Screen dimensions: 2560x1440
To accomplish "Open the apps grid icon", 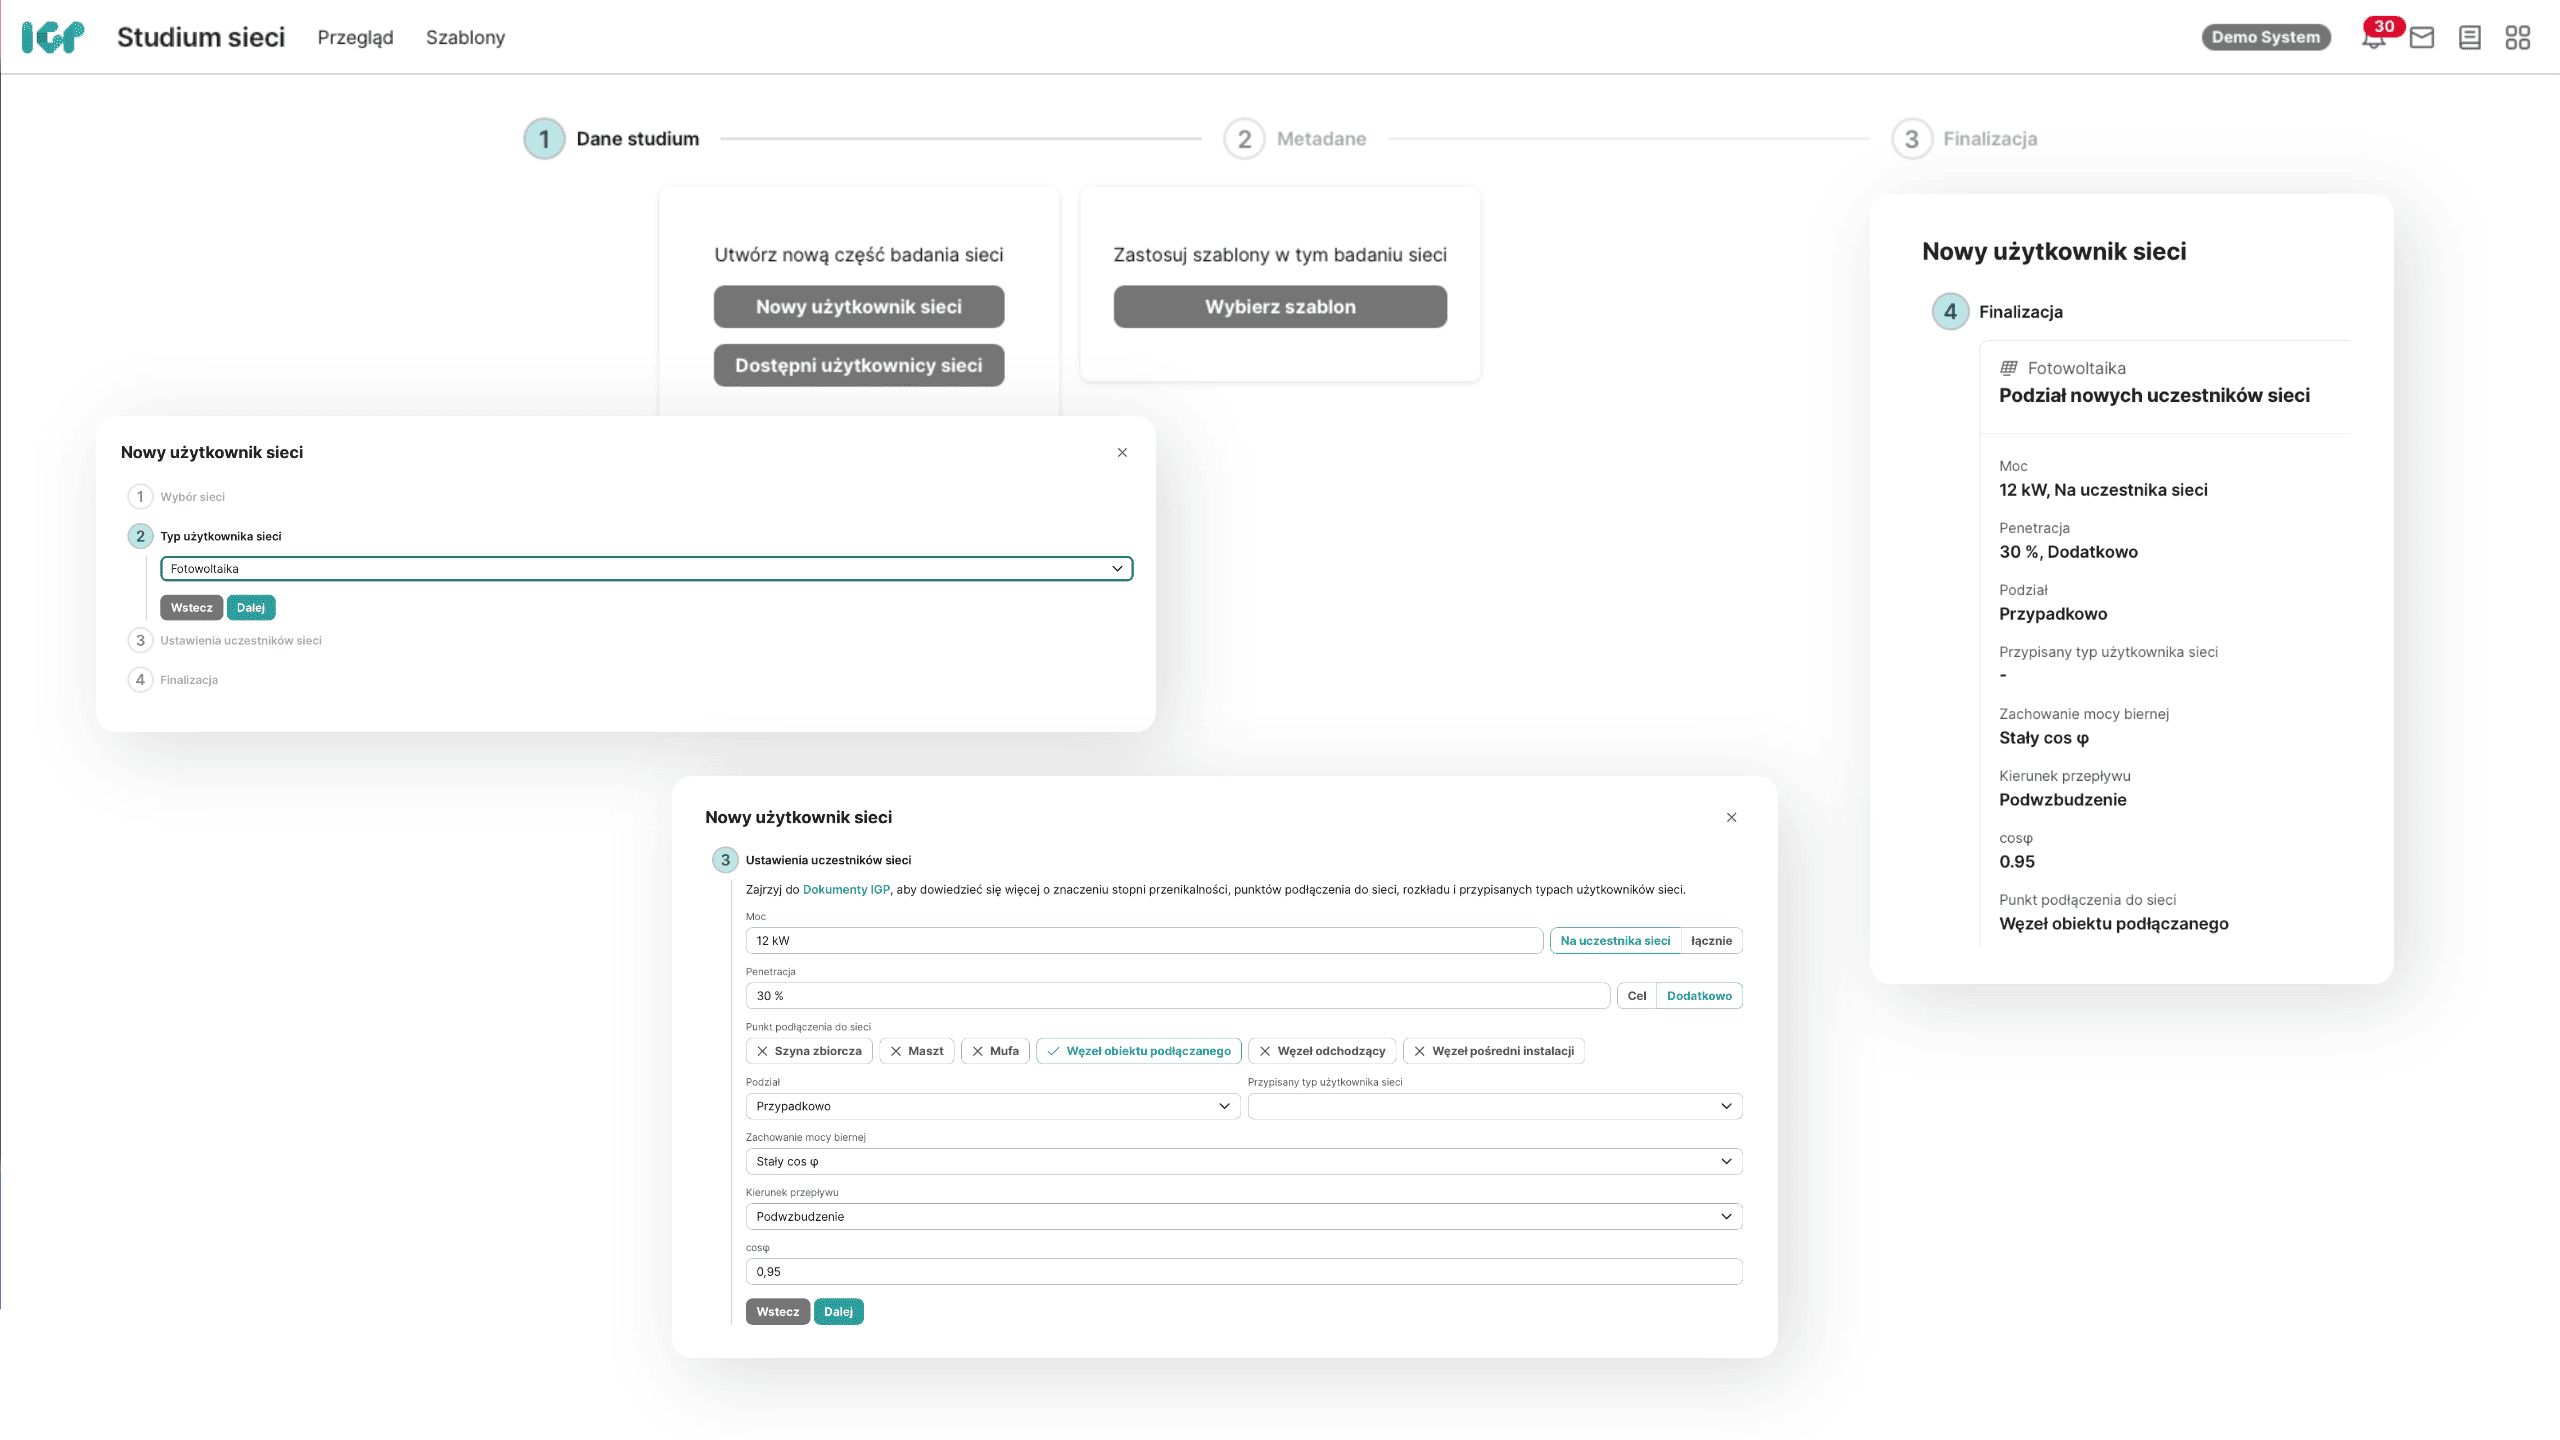I will 2517,38.
